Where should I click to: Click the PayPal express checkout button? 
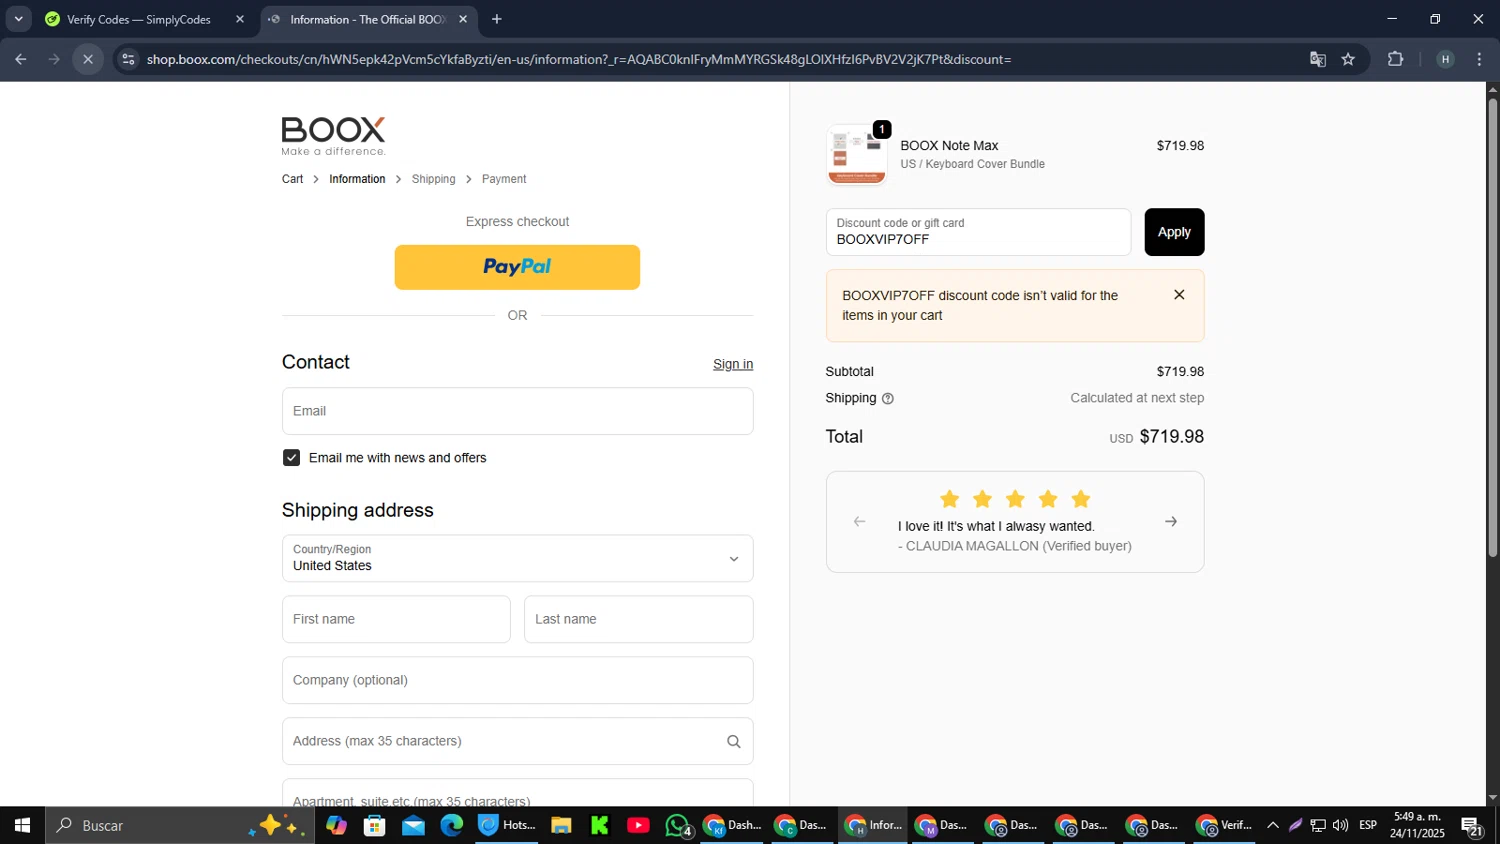(517, 267)
